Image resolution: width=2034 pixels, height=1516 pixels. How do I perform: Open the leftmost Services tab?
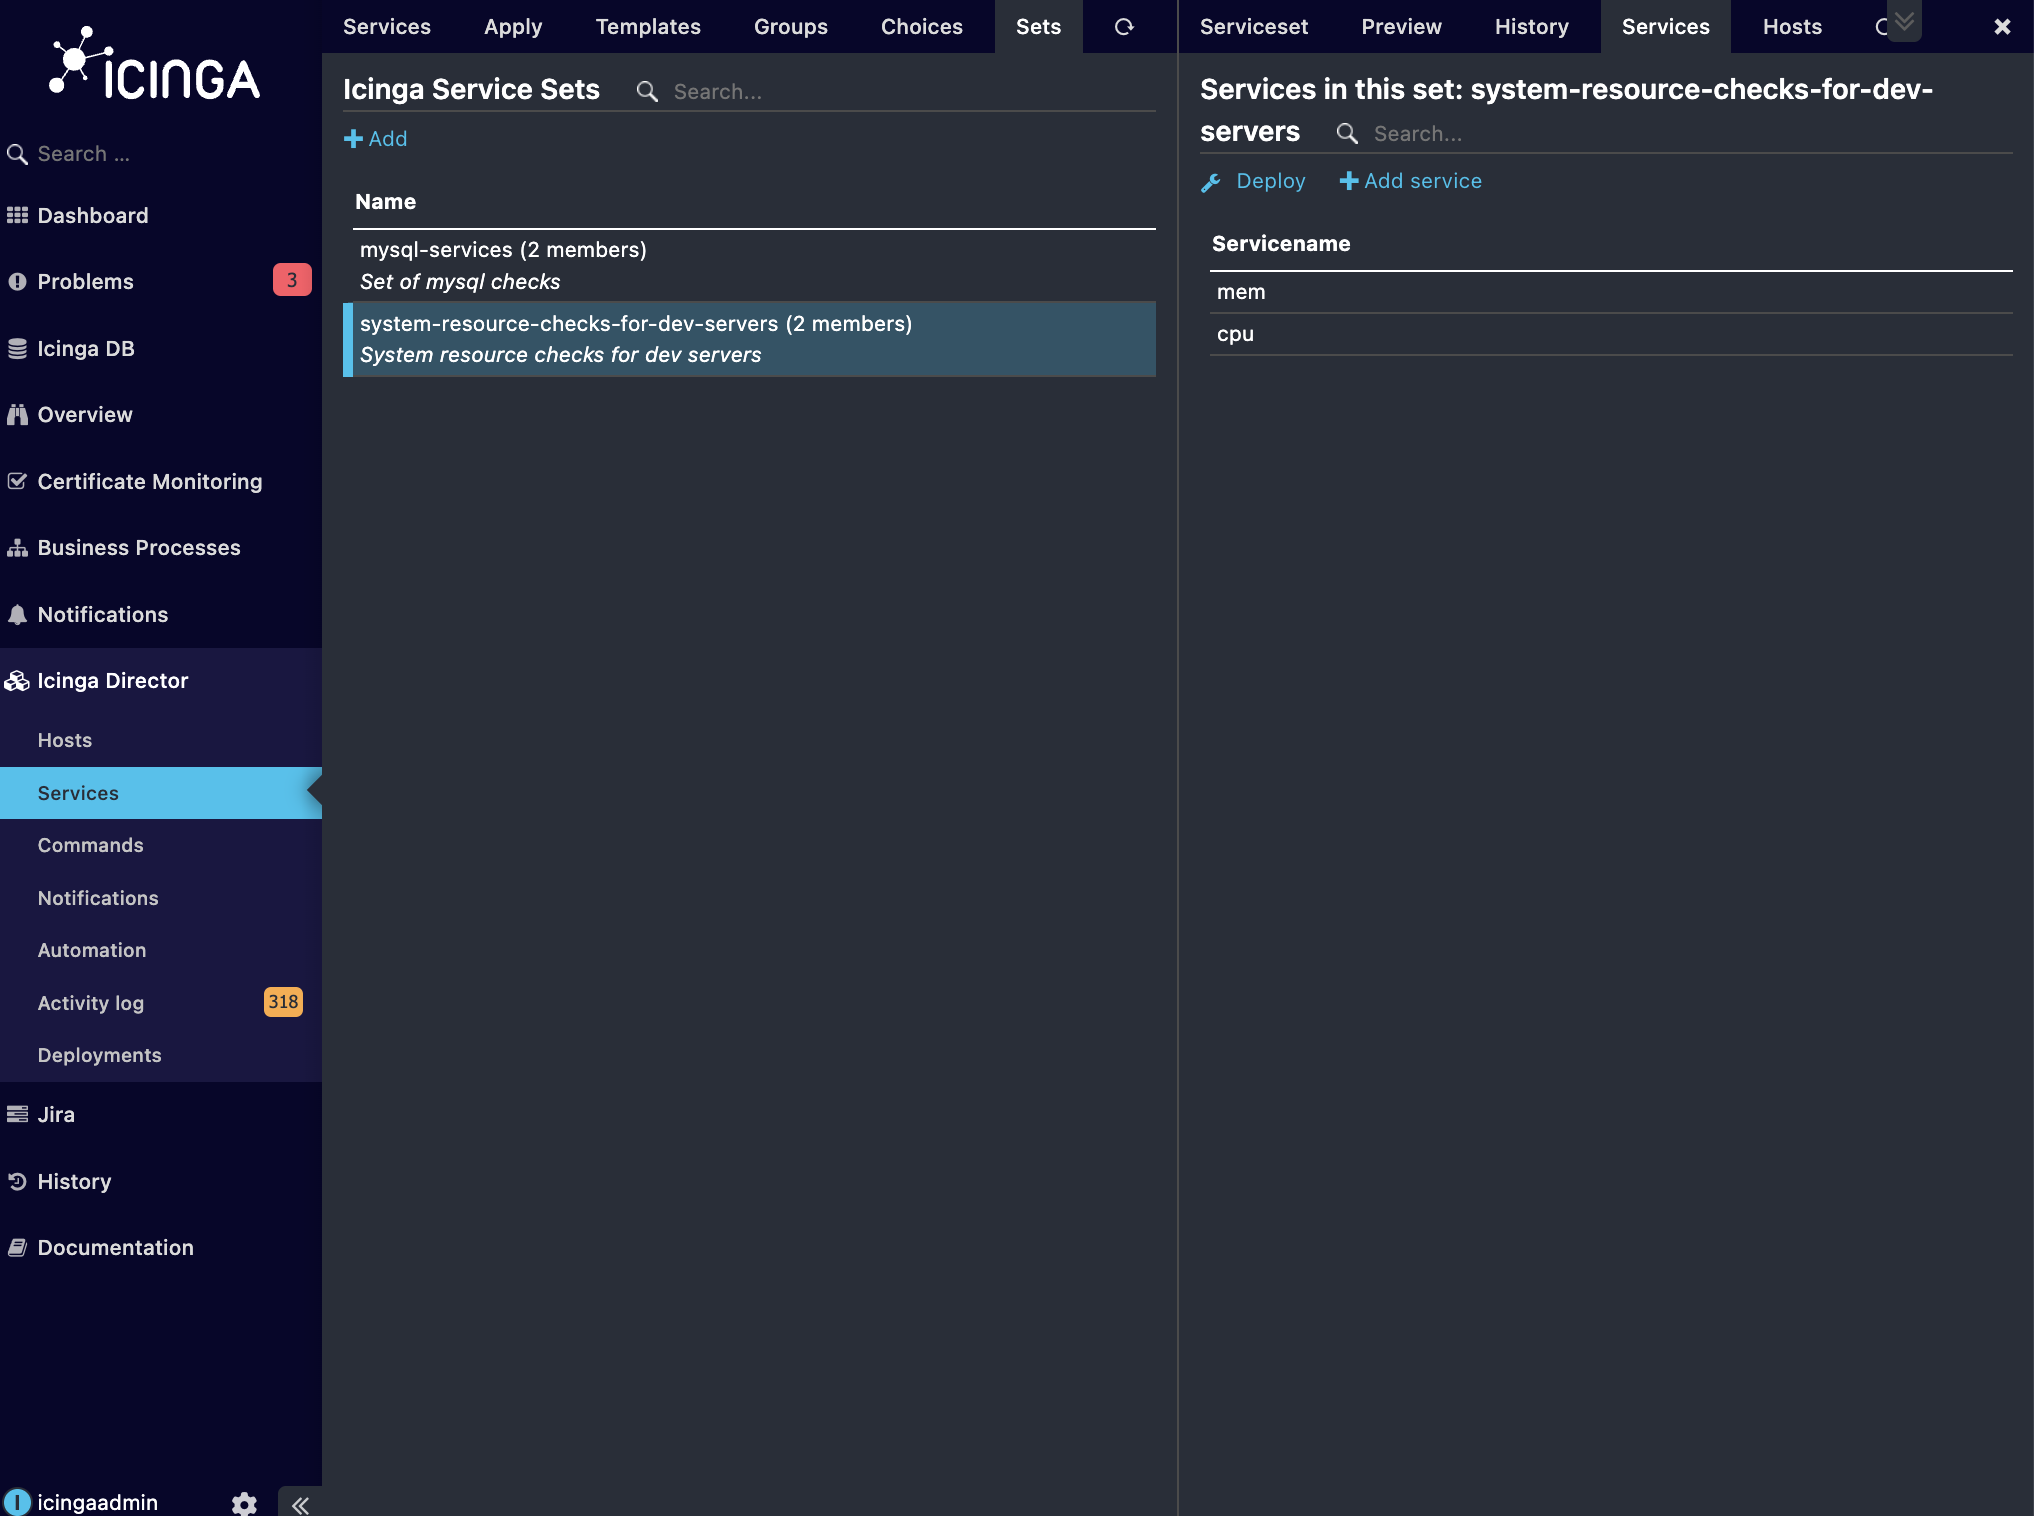(x=387, y=27)
